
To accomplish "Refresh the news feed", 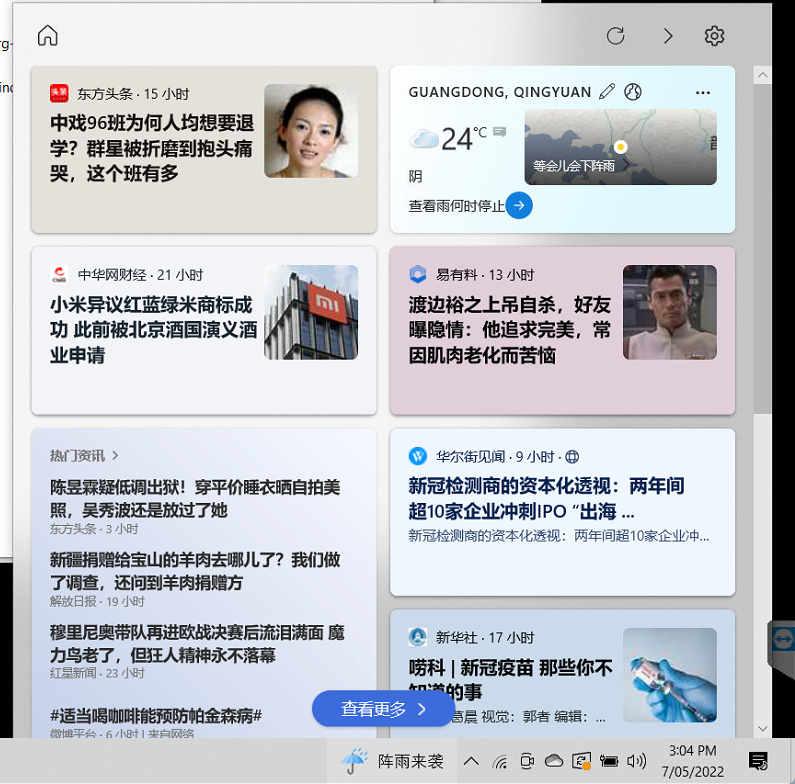I will [x=616, y=36].
